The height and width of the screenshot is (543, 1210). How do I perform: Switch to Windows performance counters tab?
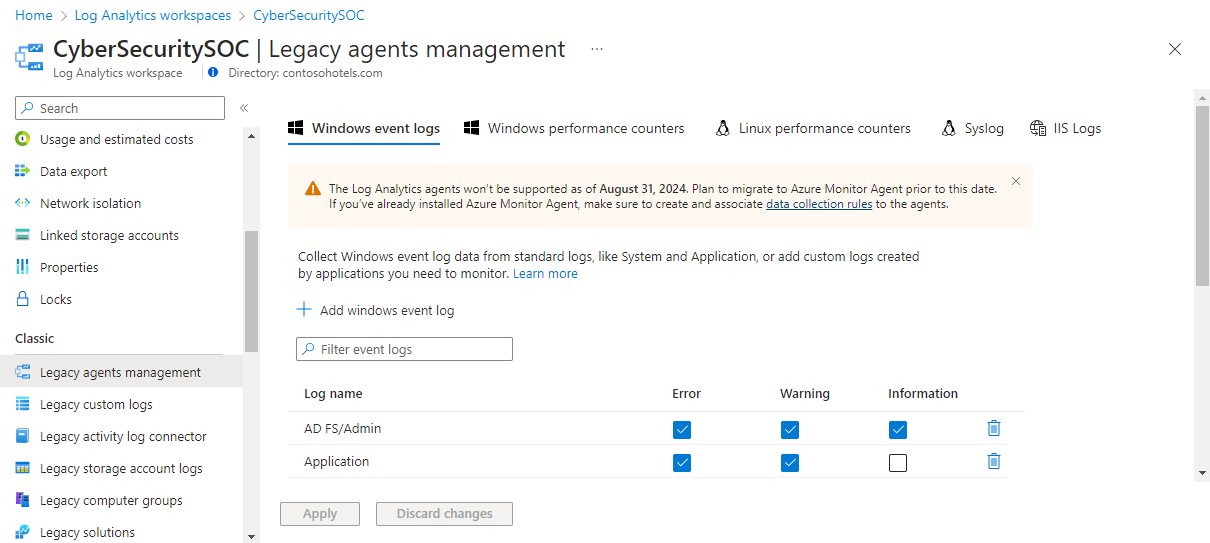(x=575, y=128)
